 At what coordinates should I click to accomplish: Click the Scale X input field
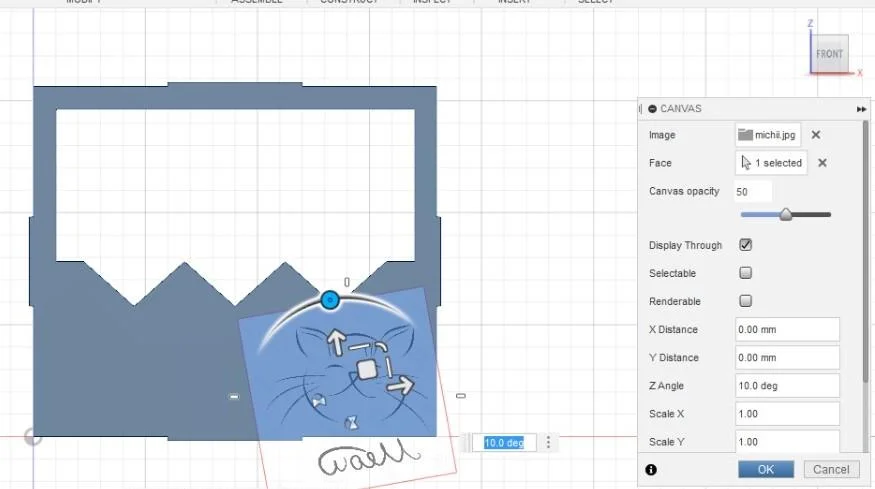pos(787,414)
